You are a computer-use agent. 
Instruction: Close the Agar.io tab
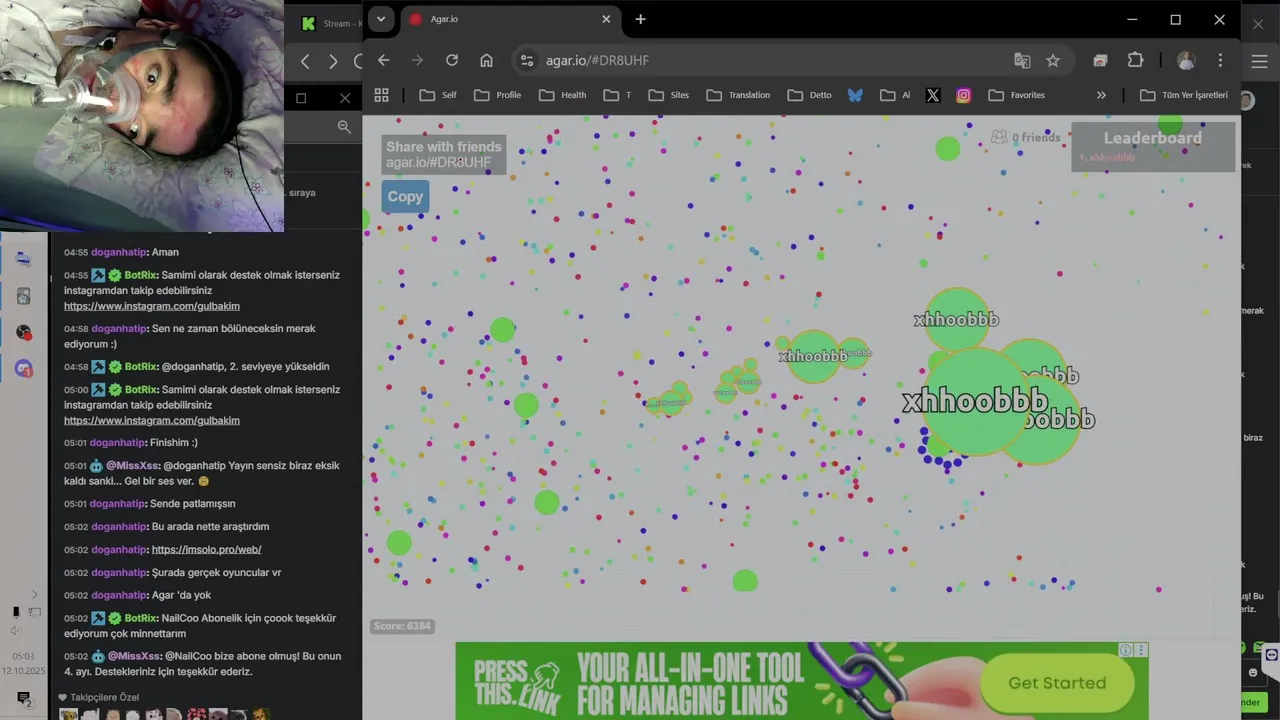[606, 19]
